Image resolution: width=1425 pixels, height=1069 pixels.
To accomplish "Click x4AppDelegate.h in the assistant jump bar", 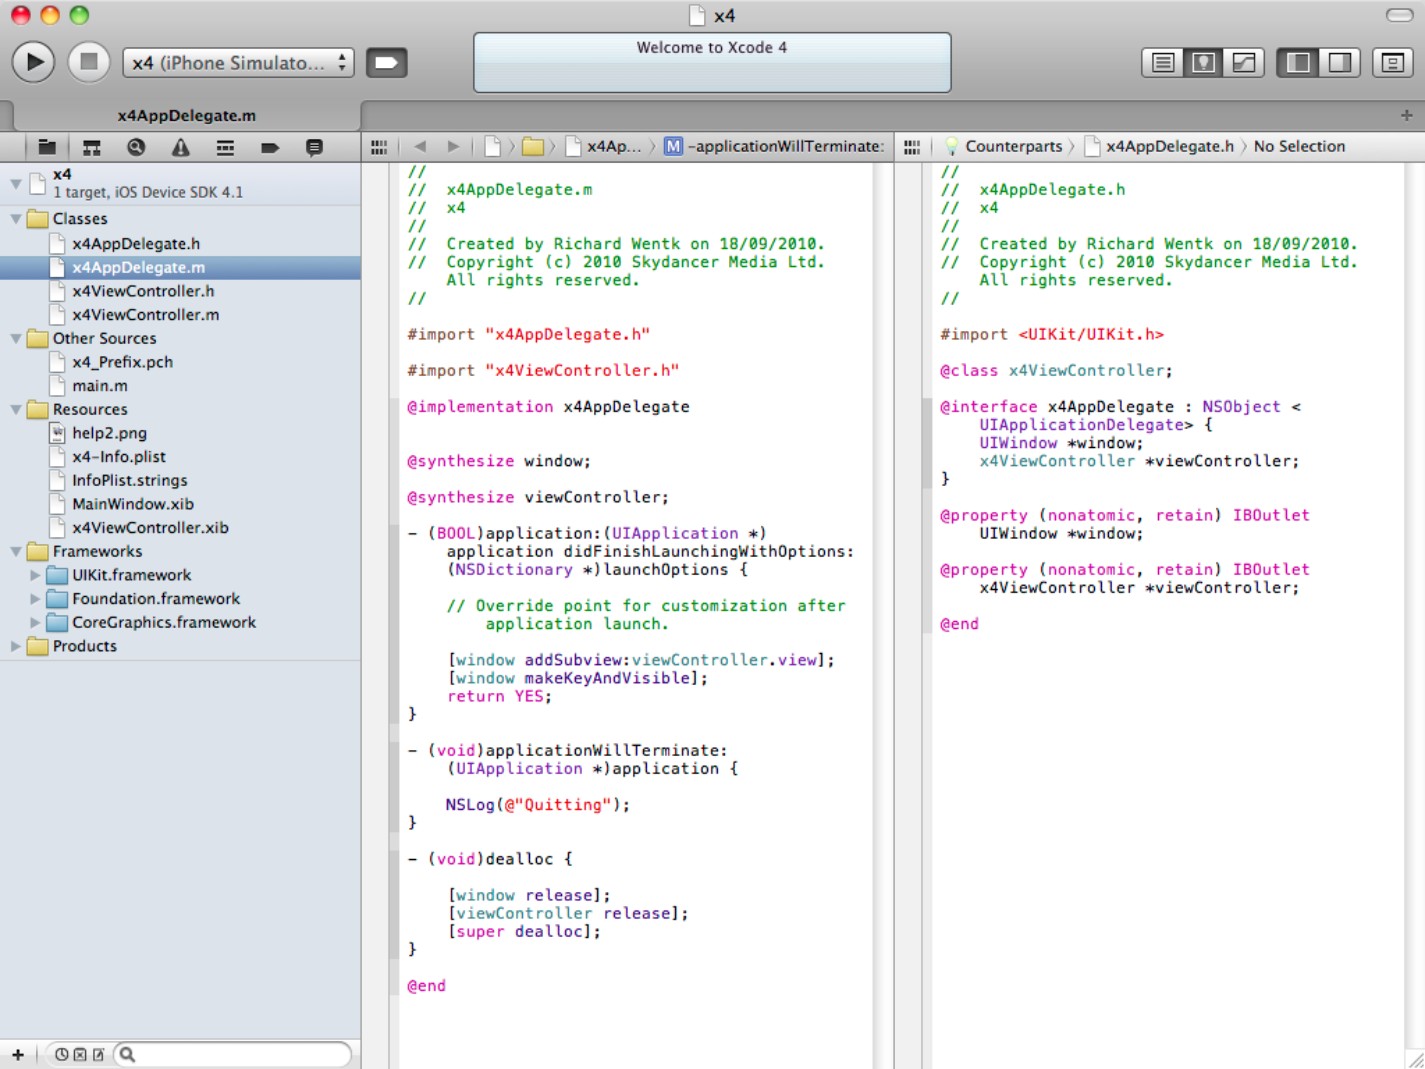I will [1160, 146].
